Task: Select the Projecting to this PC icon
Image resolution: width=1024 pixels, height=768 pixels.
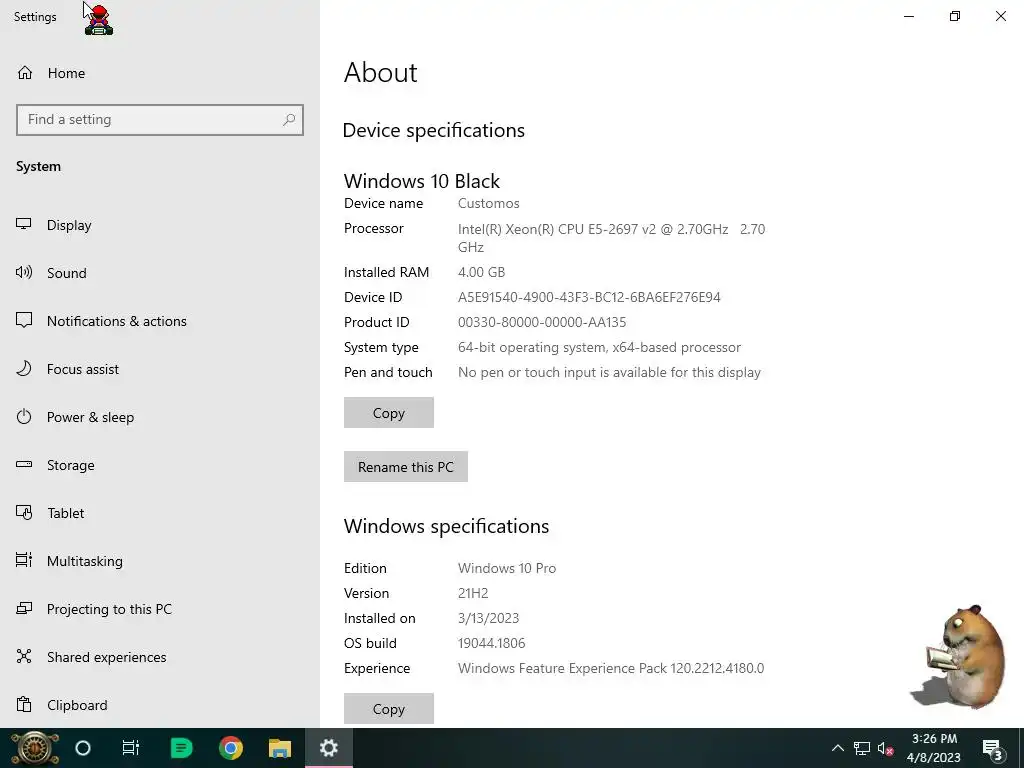Action: click(x=24, y=609)
